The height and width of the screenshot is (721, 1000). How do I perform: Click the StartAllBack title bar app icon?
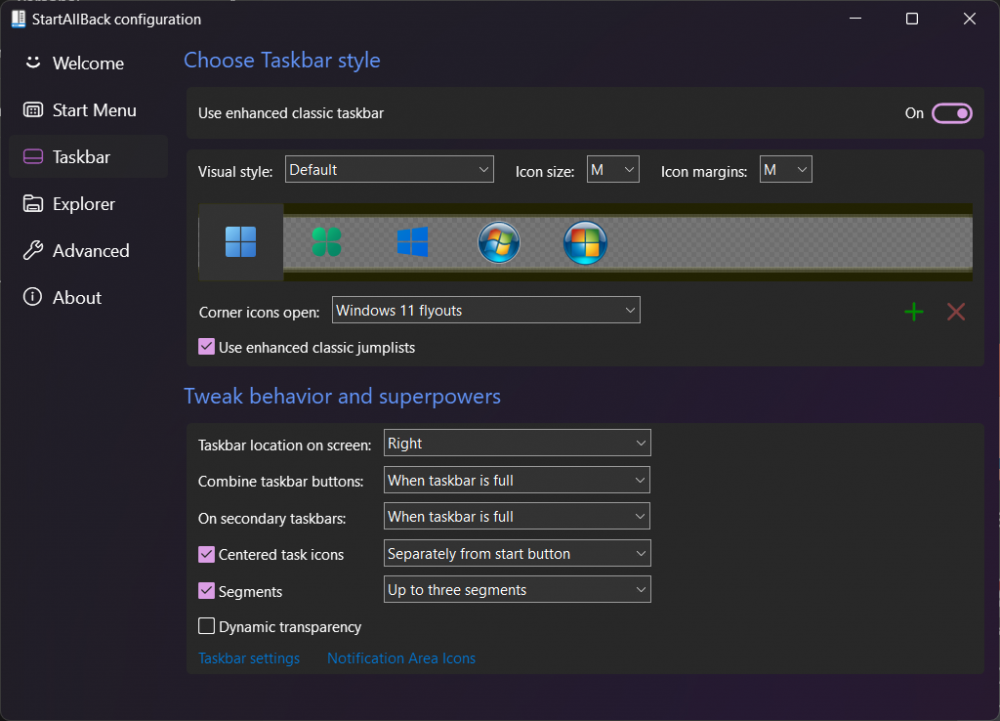pyautogui.click(x=18, y=19)
